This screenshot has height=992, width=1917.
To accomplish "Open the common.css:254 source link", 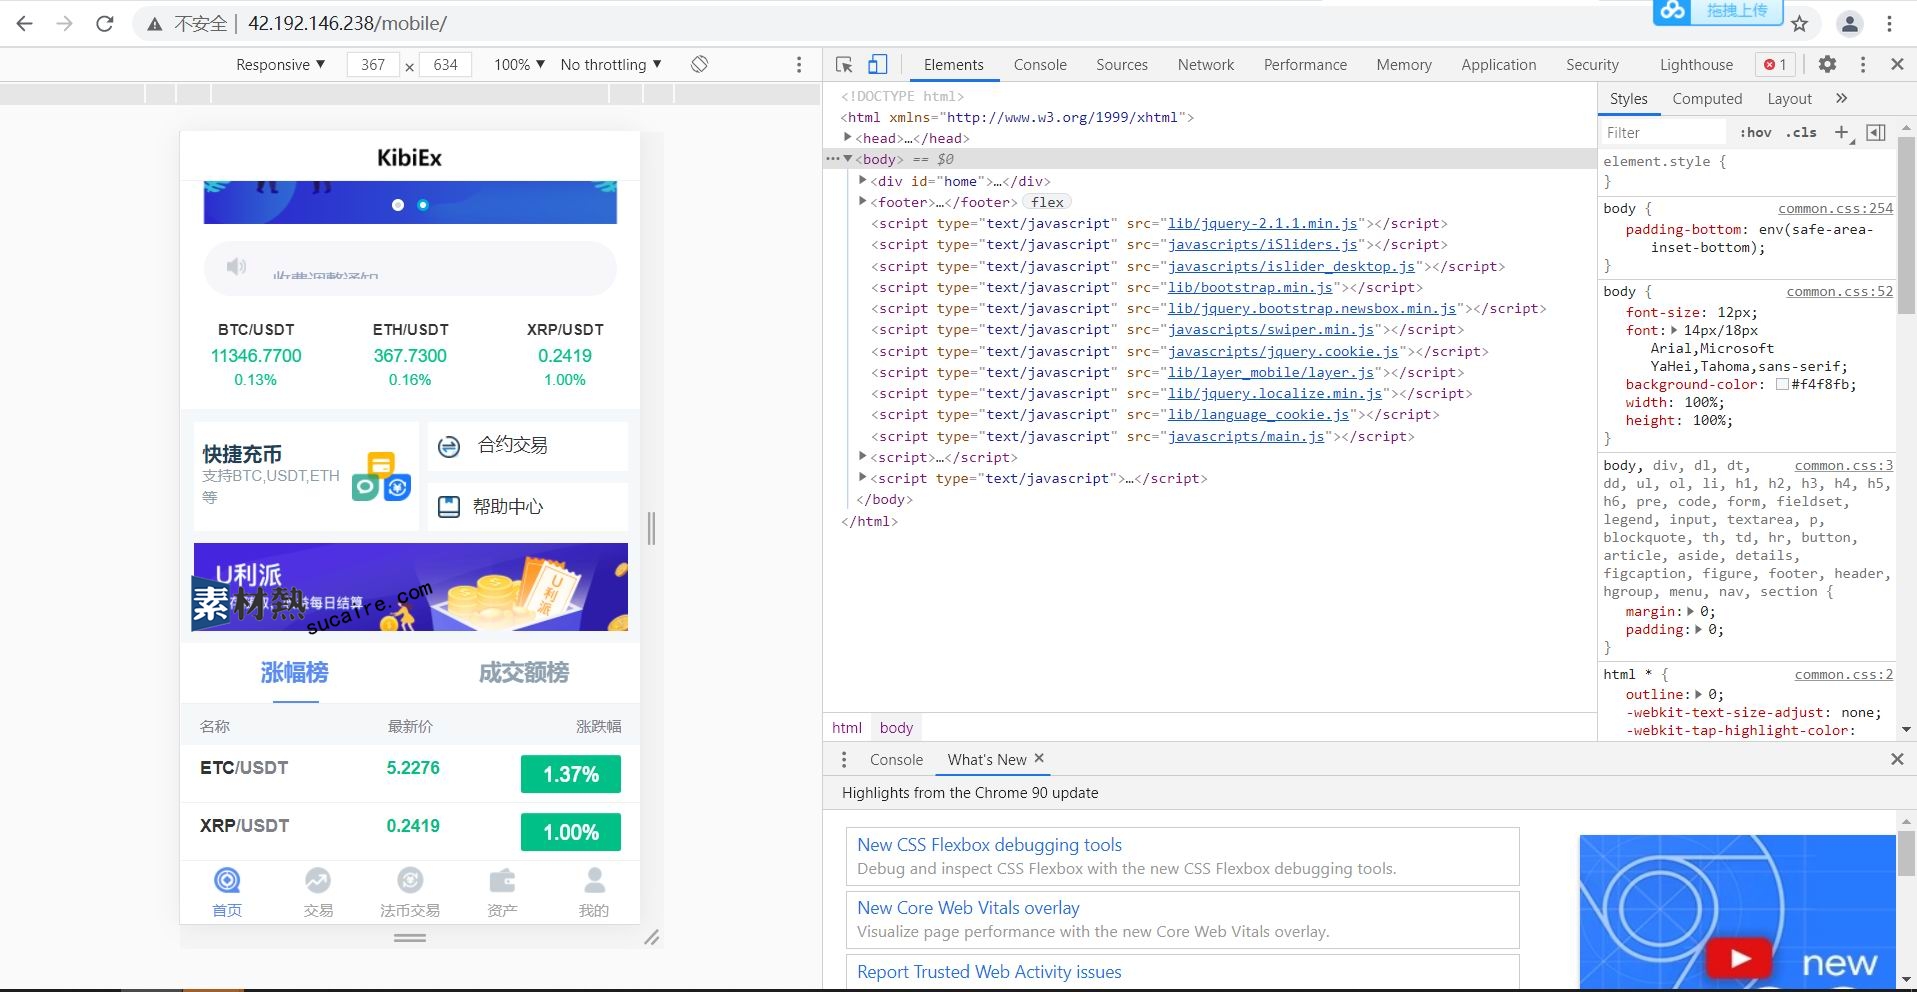I will pos(1835,208).
